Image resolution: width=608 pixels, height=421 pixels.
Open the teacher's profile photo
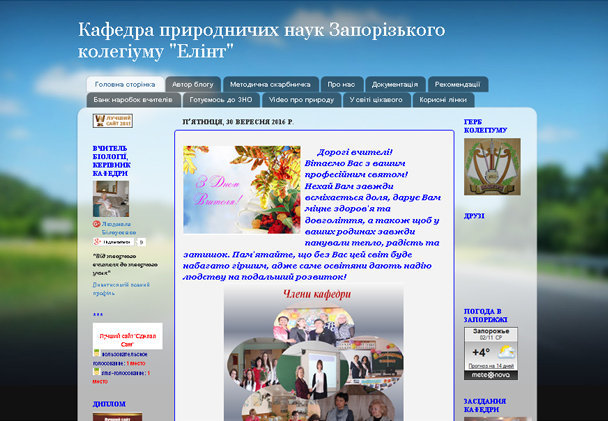coord(111,197)
